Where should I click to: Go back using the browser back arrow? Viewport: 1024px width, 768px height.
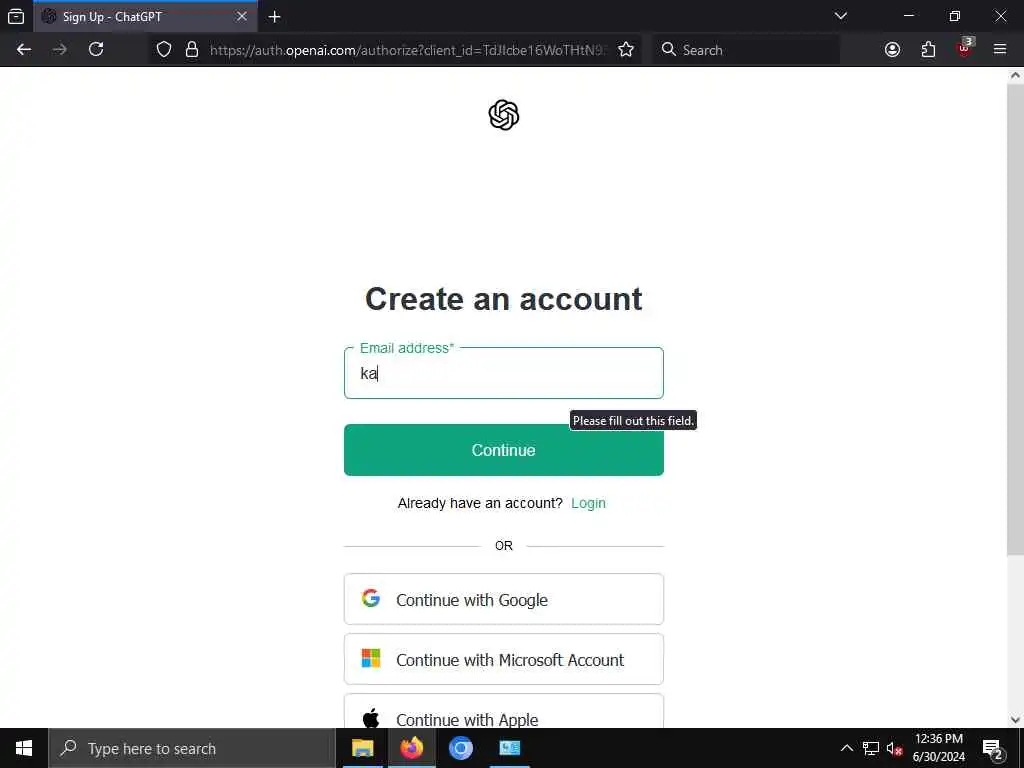point(24,50)
